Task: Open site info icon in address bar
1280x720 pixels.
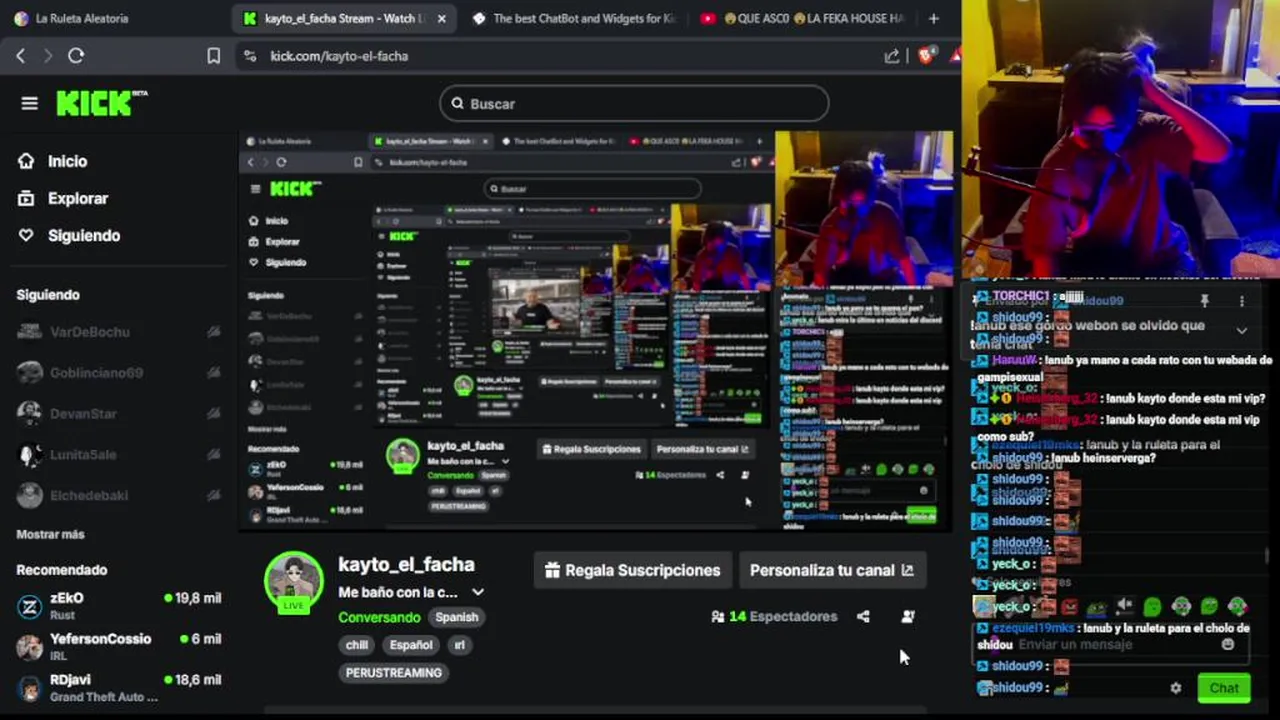Action: (250, 56)
